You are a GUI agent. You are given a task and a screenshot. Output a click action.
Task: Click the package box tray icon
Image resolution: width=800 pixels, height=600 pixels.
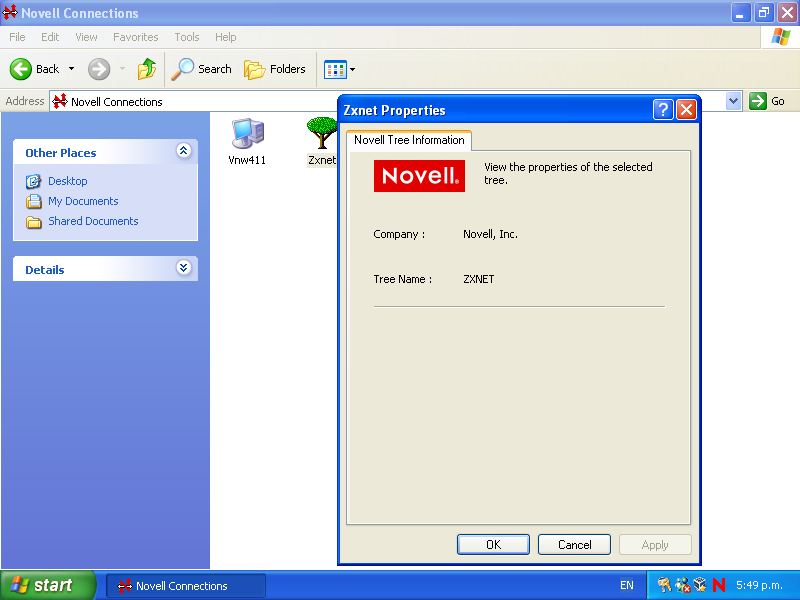click(701, 585)
